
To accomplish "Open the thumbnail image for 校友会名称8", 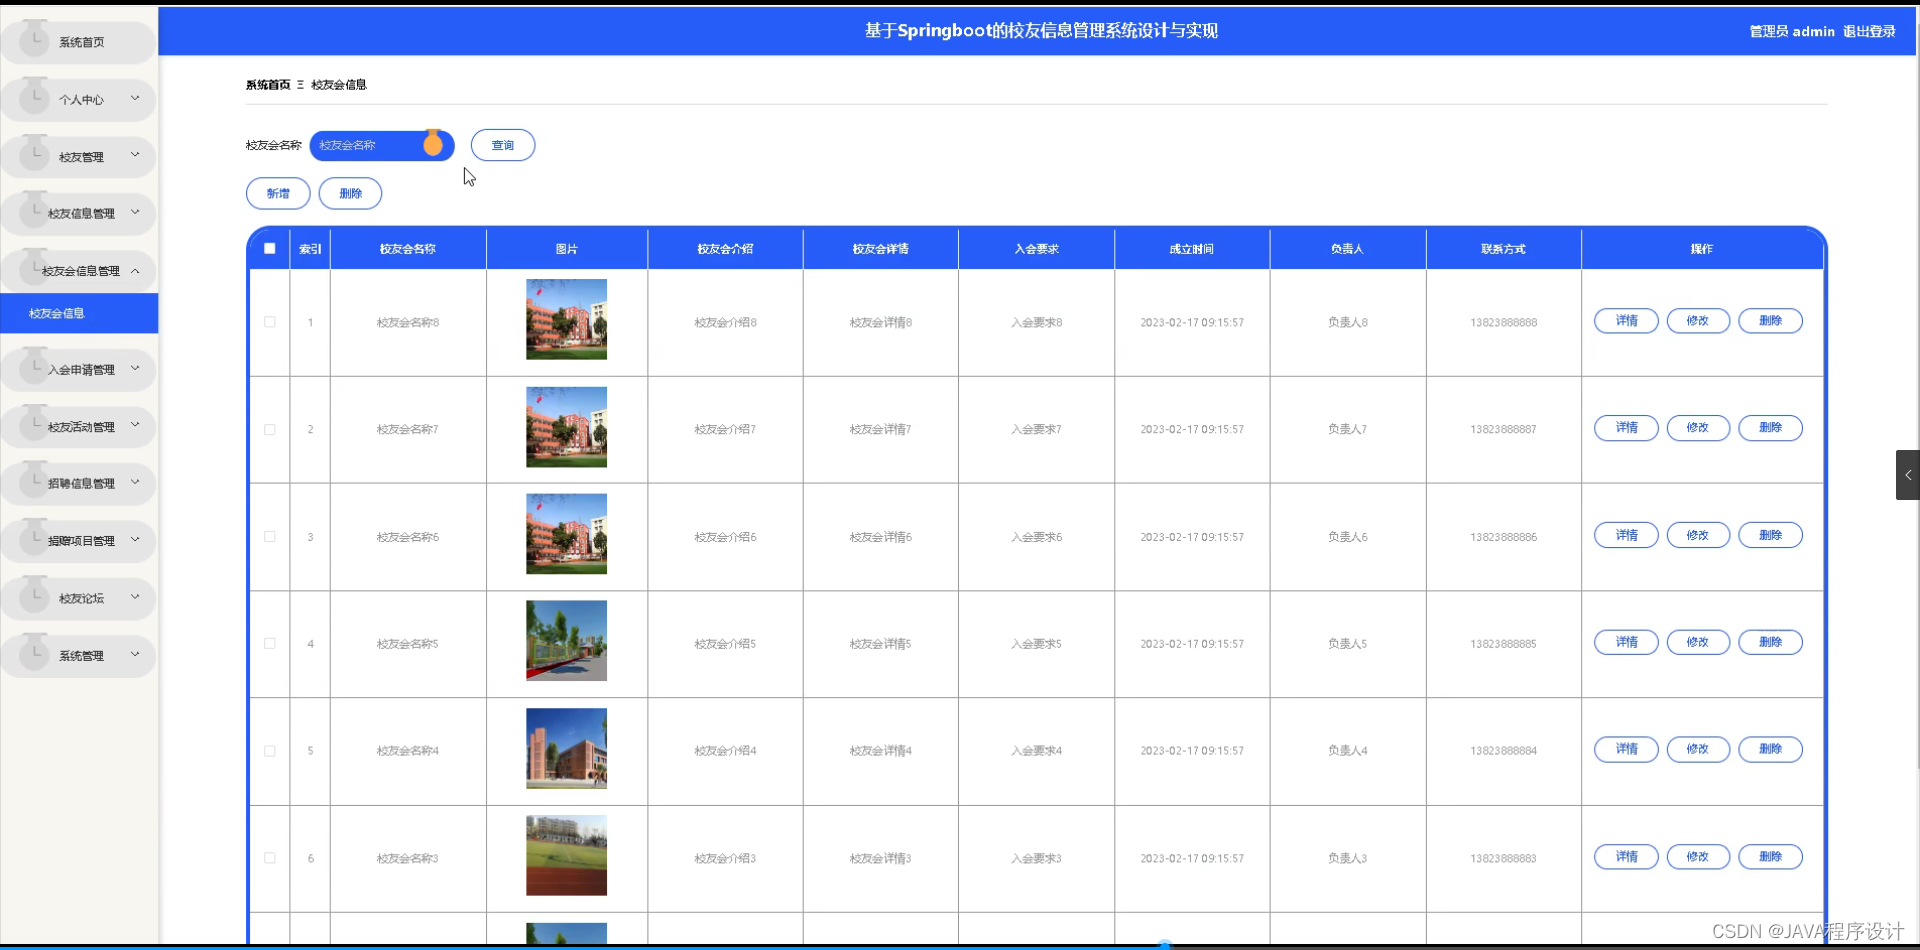I will tap(566, 319).
